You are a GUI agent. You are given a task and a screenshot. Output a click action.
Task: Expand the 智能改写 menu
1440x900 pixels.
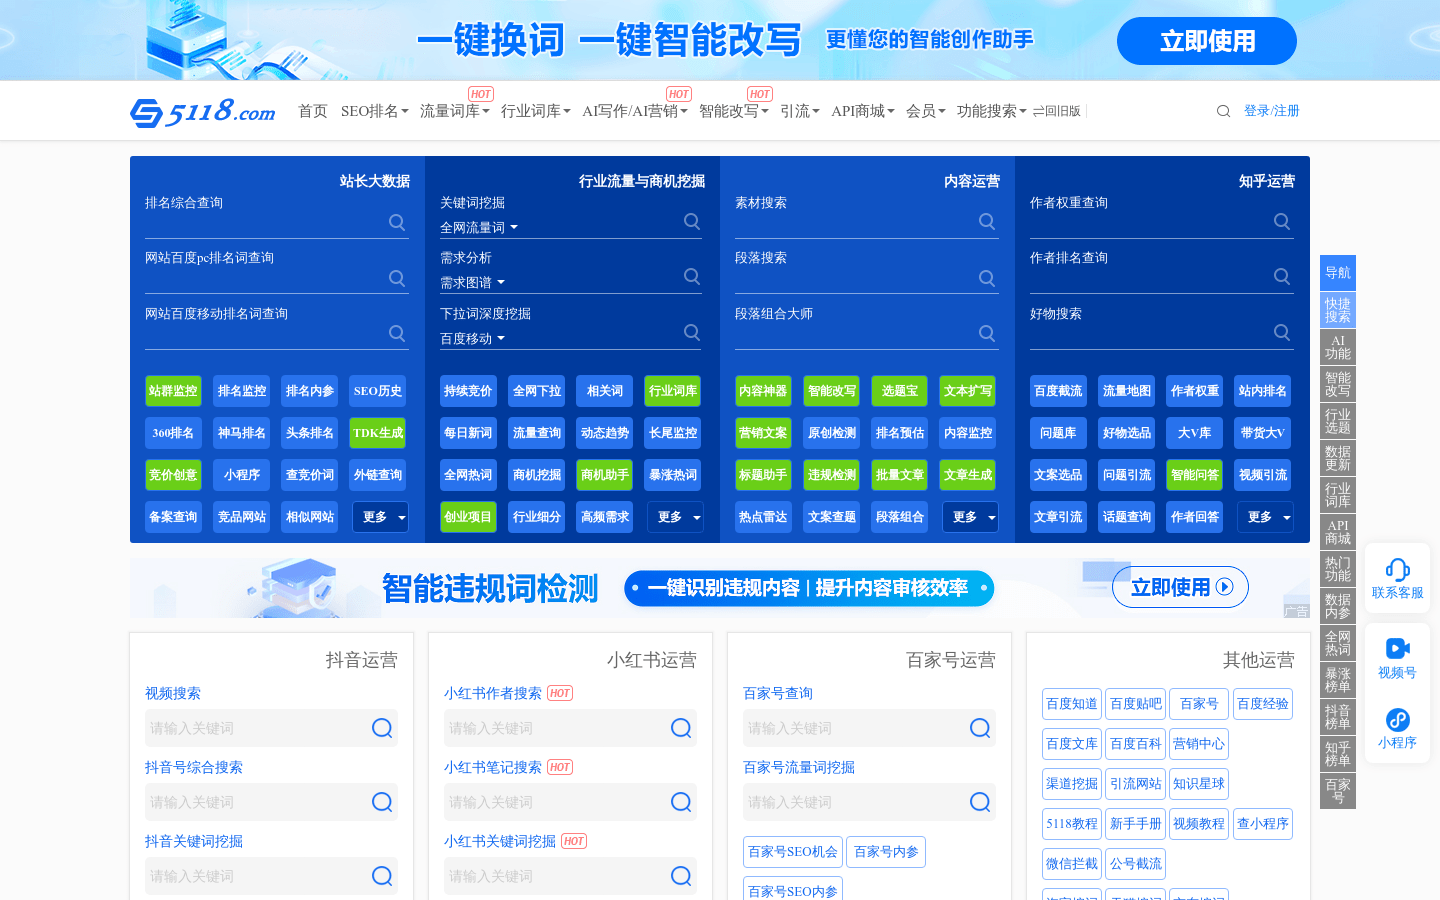[x=733, y=111]
